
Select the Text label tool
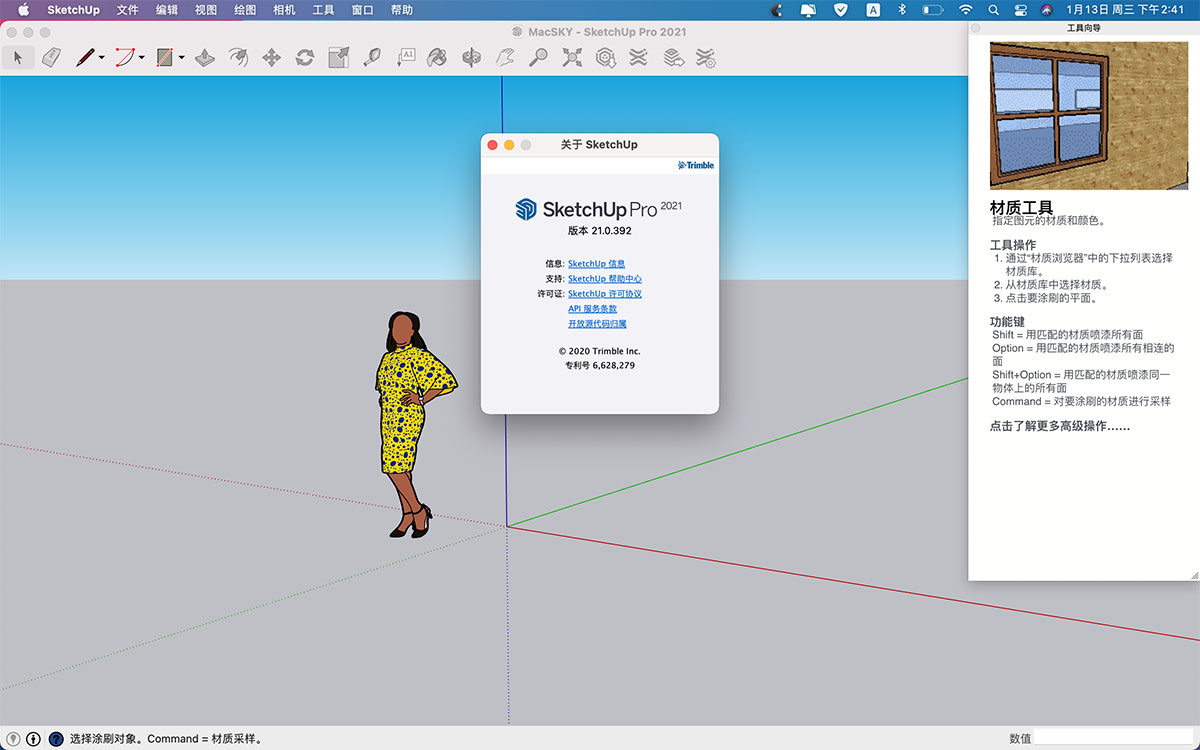click(x=405, y=58)
